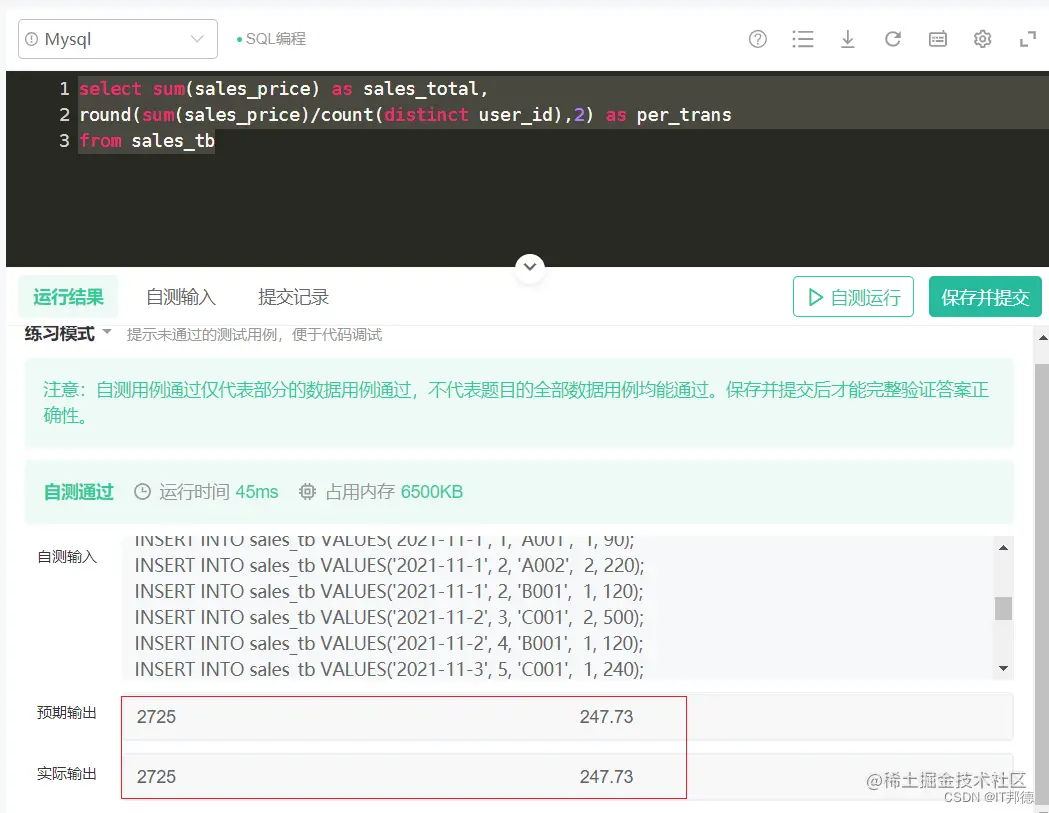
Task: Reset code with the refresh icon
Action: [x=892, y=39]
